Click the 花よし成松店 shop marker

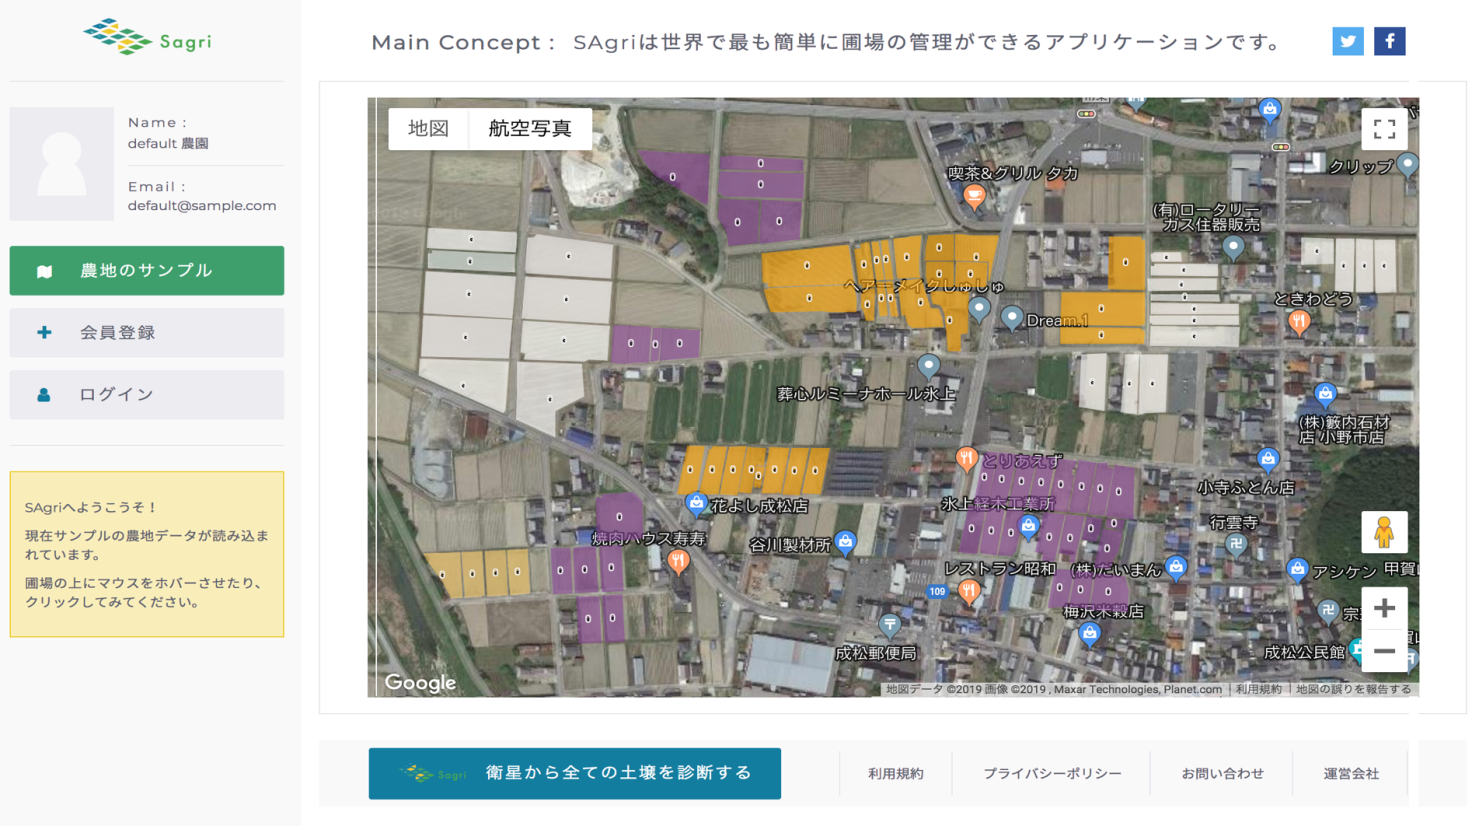click(x=696, y=503)
